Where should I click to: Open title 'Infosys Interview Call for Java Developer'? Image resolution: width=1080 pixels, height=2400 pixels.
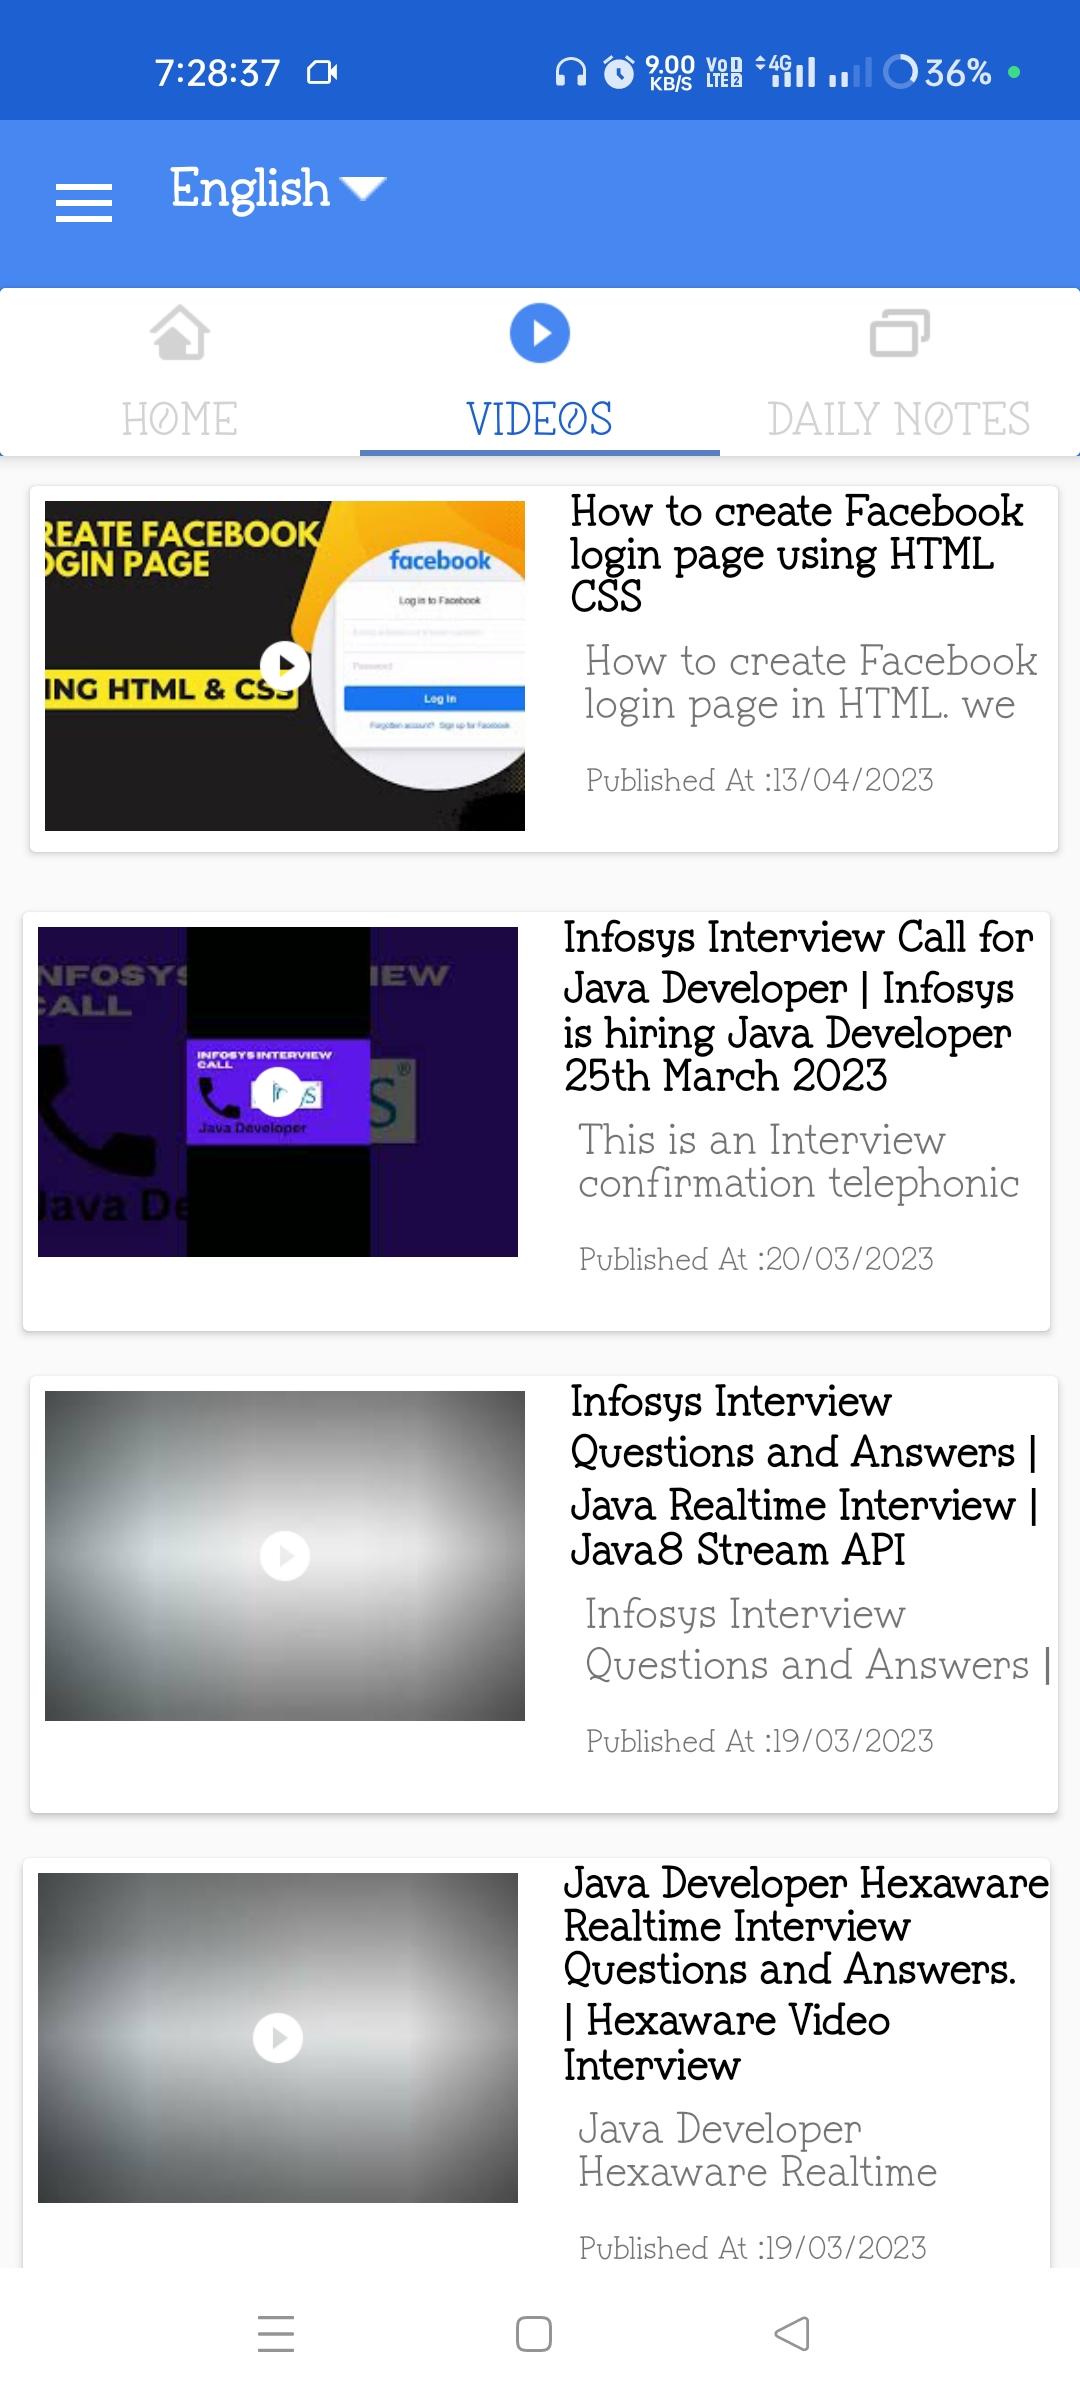798,1006
